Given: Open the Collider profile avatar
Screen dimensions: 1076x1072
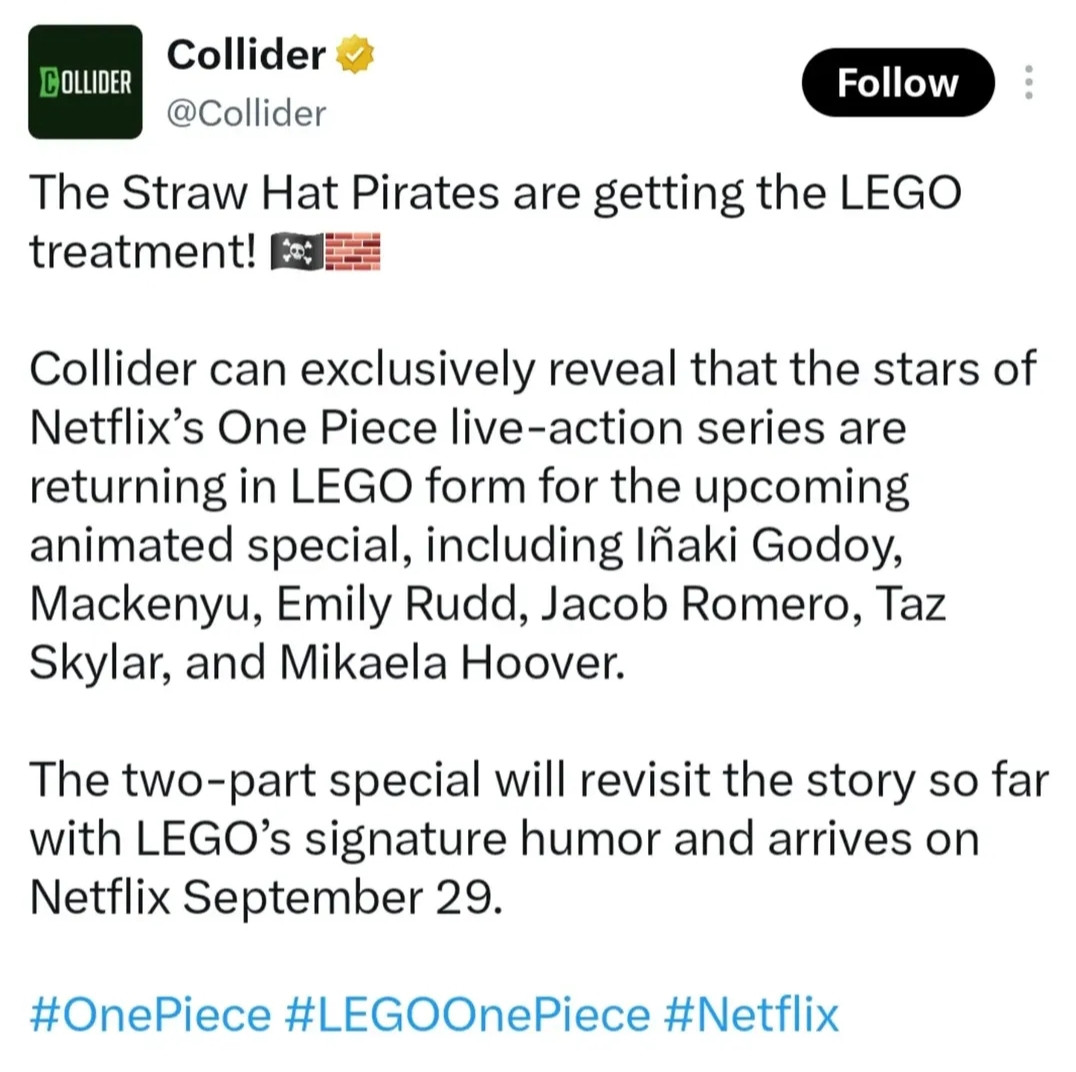Looking at the screenshot, I should (85, 82).
